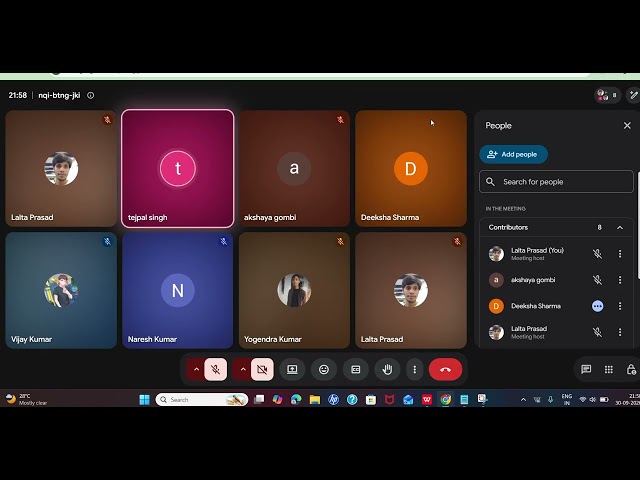Raise hand in the meeting
The image size is (640, 480).
point(387,369)
